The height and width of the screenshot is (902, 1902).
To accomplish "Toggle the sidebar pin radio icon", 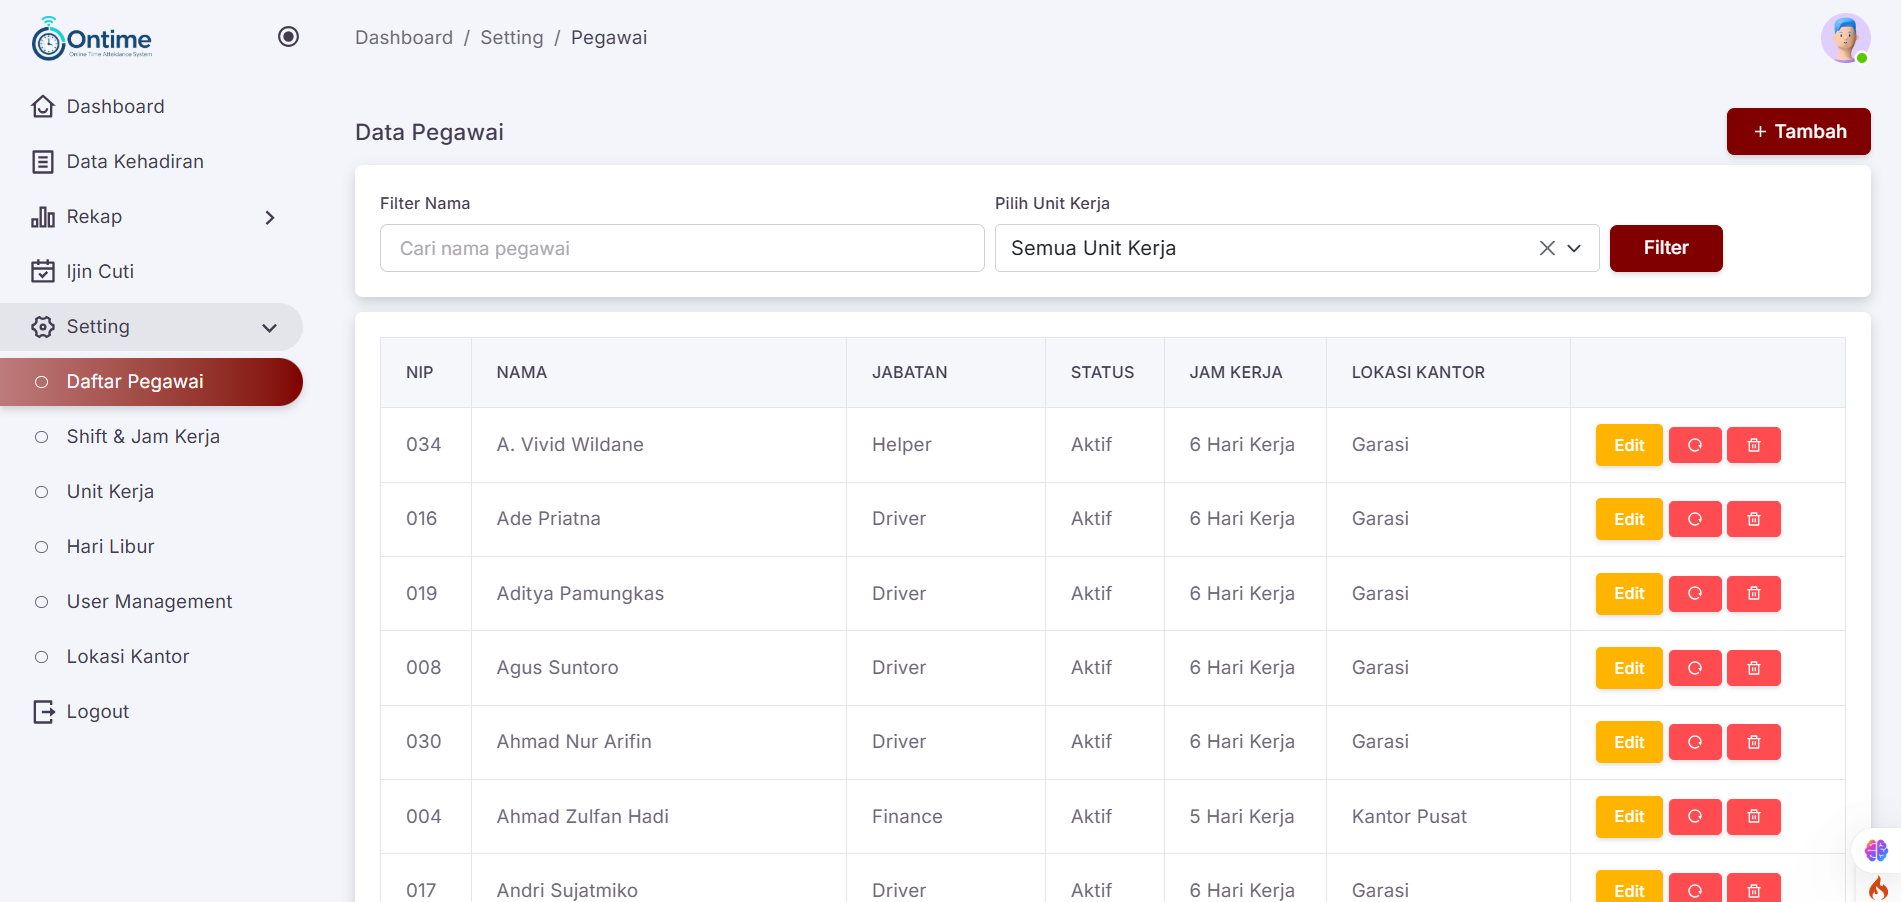I will click(x=288, y=37).
